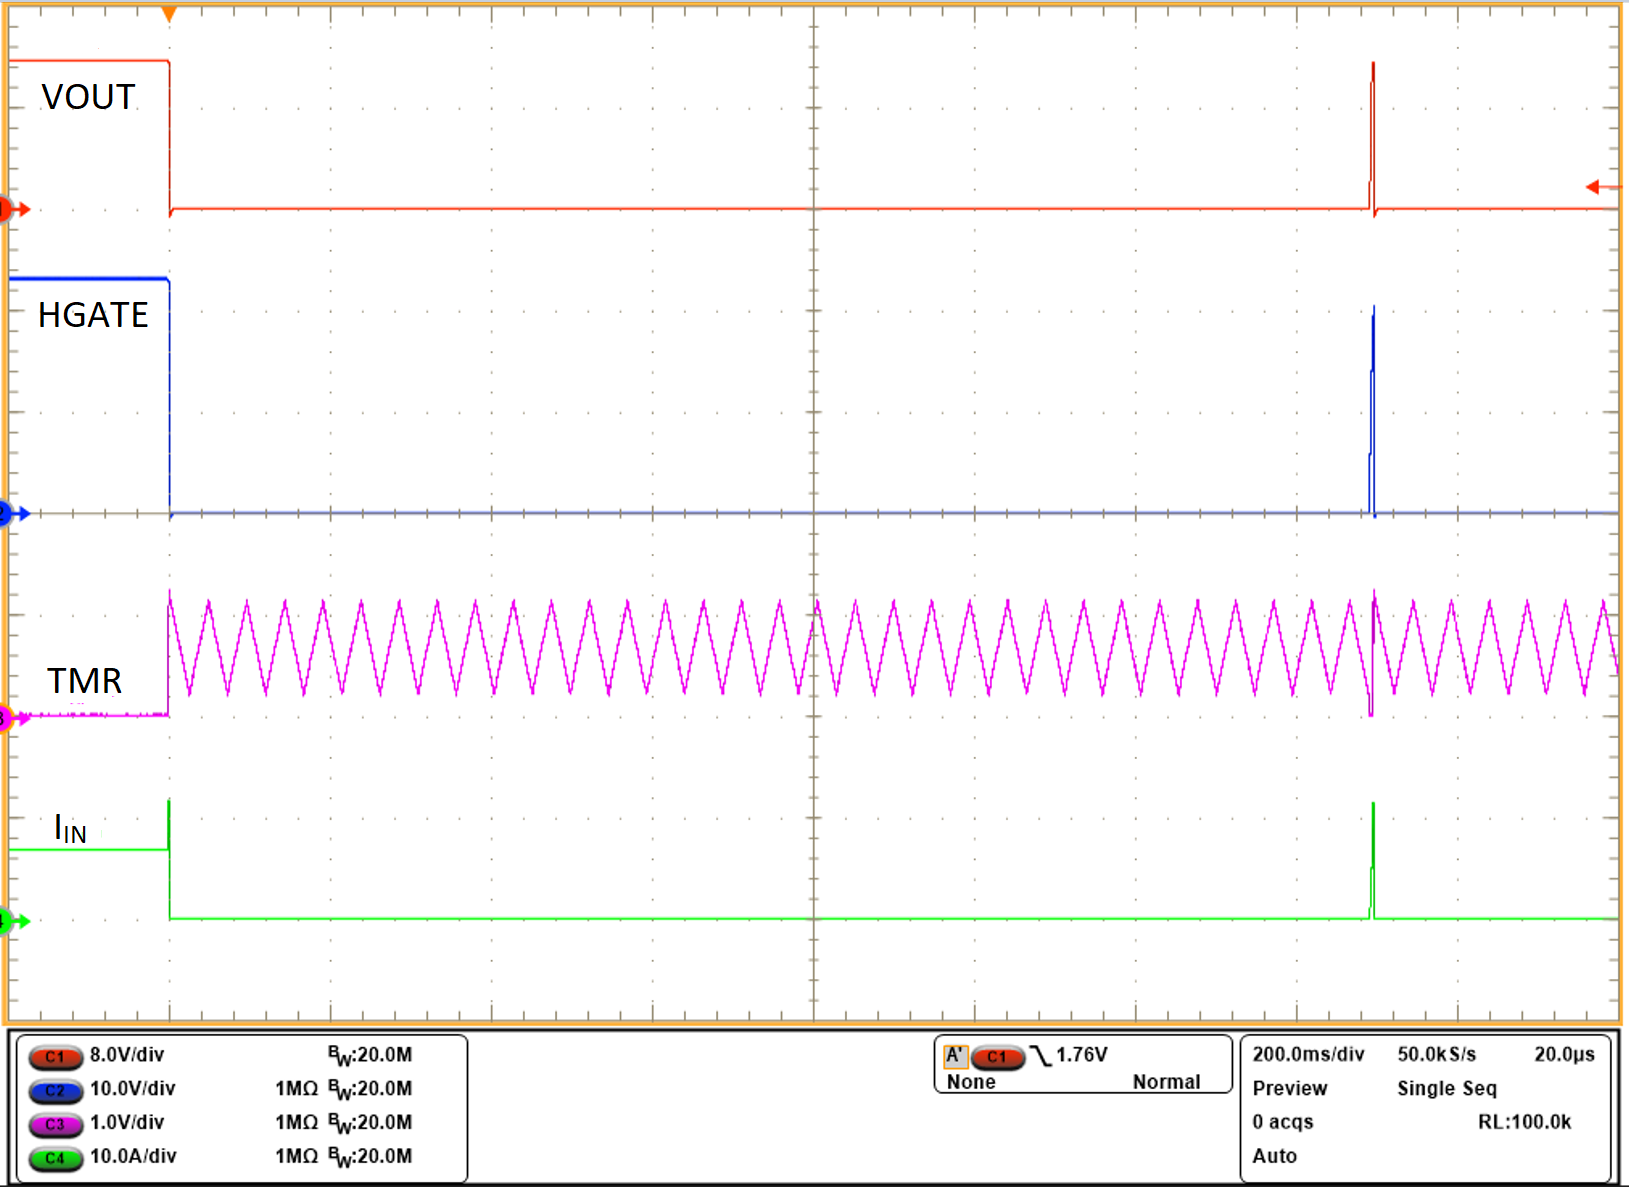Click the channel 1 ground reference marker
Image resolution: width=1629 pixels, height=1192 pixels.
[x=8, y=209]
